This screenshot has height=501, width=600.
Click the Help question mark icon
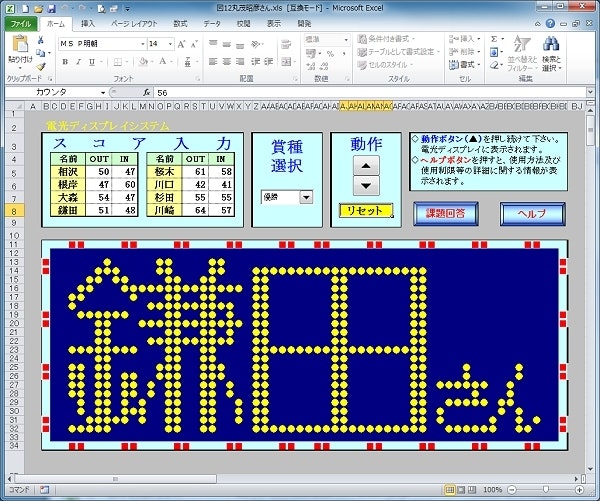tap(550, 24)
